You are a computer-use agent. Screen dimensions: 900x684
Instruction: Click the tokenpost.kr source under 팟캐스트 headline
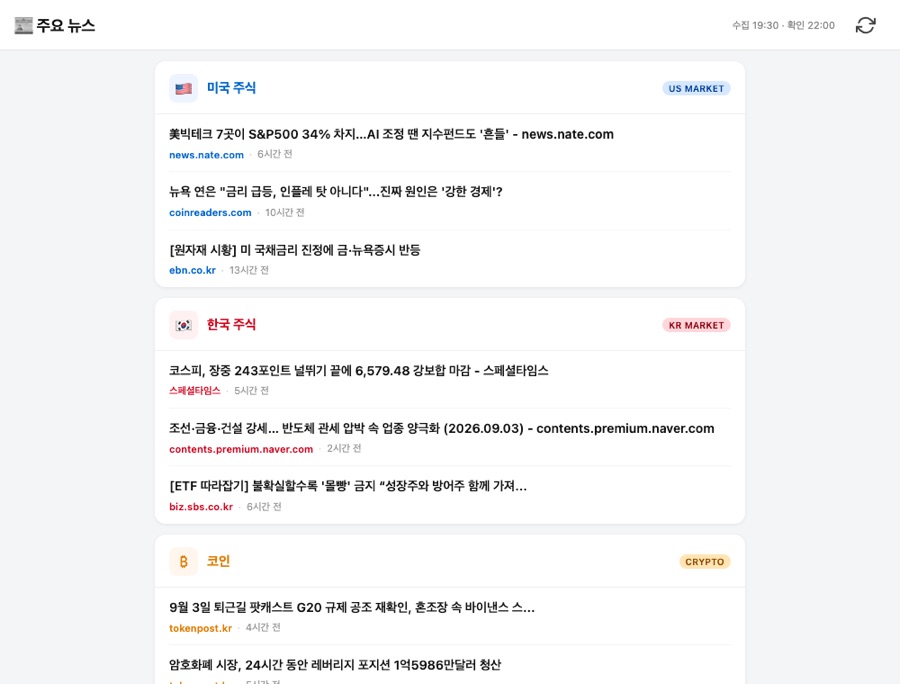click(x=200, y=628)
